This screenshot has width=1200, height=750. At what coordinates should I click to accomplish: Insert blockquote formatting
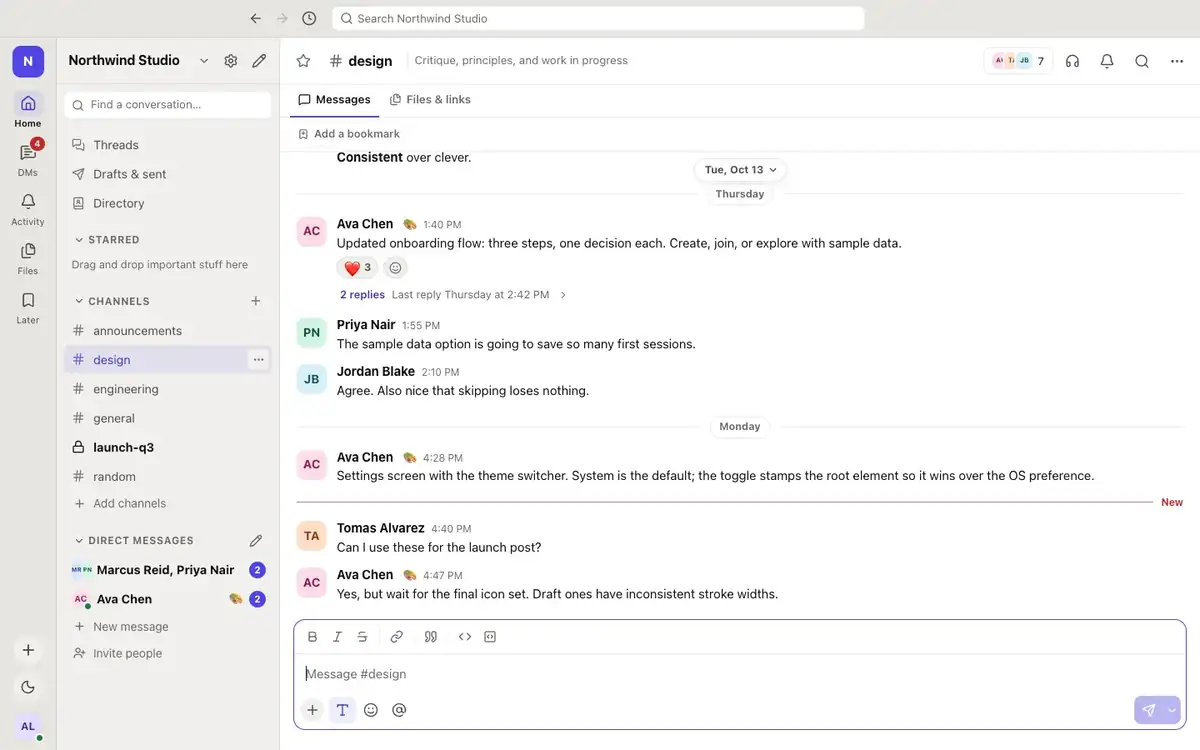(431, 637)
